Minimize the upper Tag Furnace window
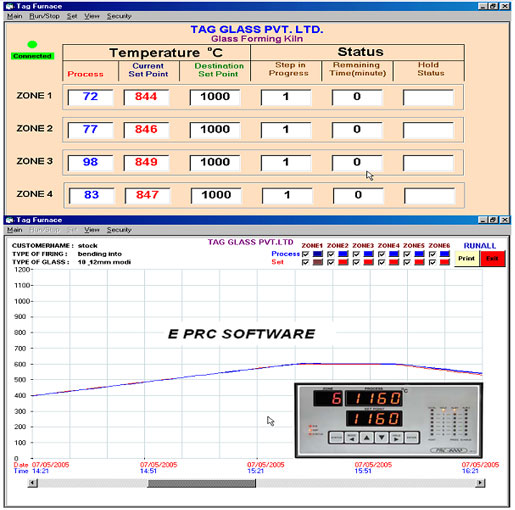The height and width of the screenshot is (510, 515). pos(483,6)
